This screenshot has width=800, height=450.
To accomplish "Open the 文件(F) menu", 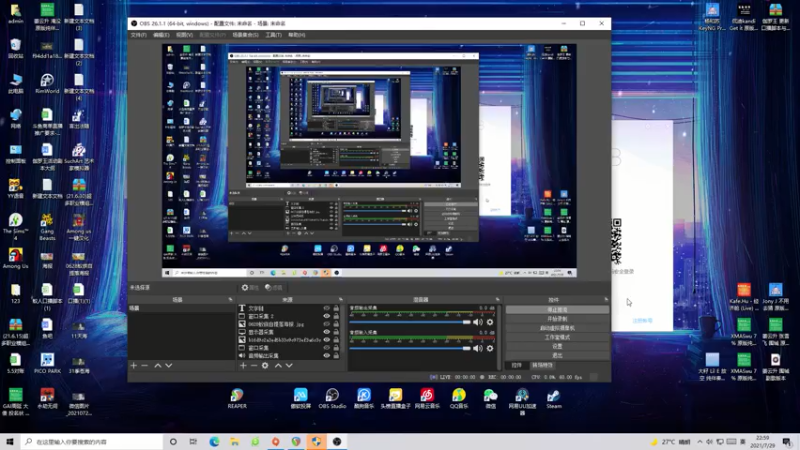I will [x=138, y=35].
